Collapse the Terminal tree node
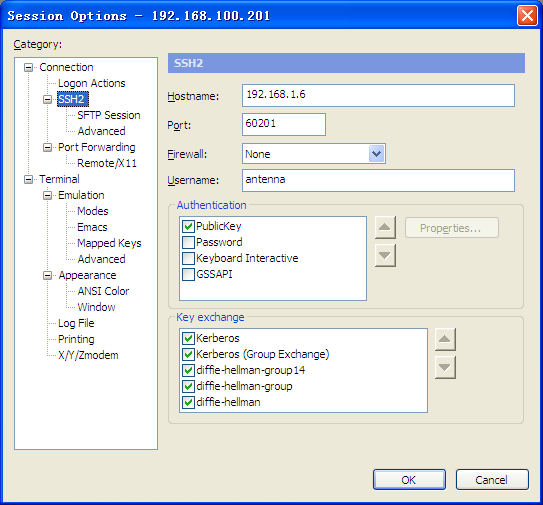 tap(28, 179)
